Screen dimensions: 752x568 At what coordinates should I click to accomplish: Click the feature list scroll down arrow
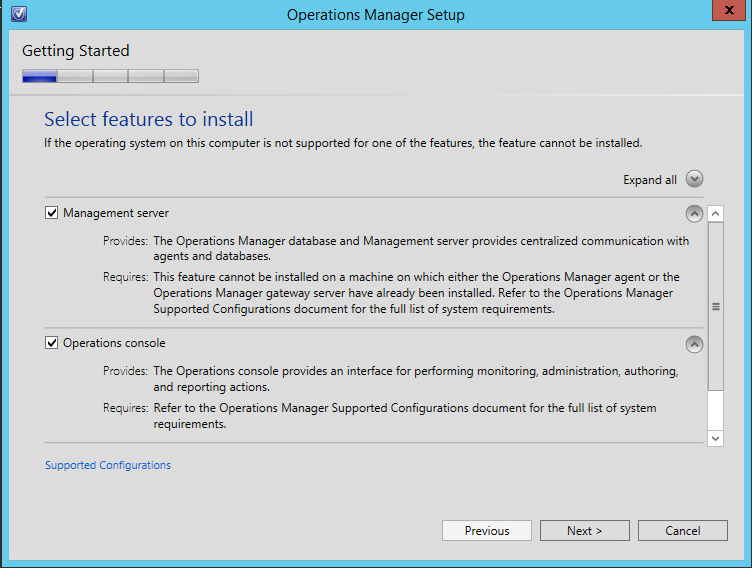point(716,438)
